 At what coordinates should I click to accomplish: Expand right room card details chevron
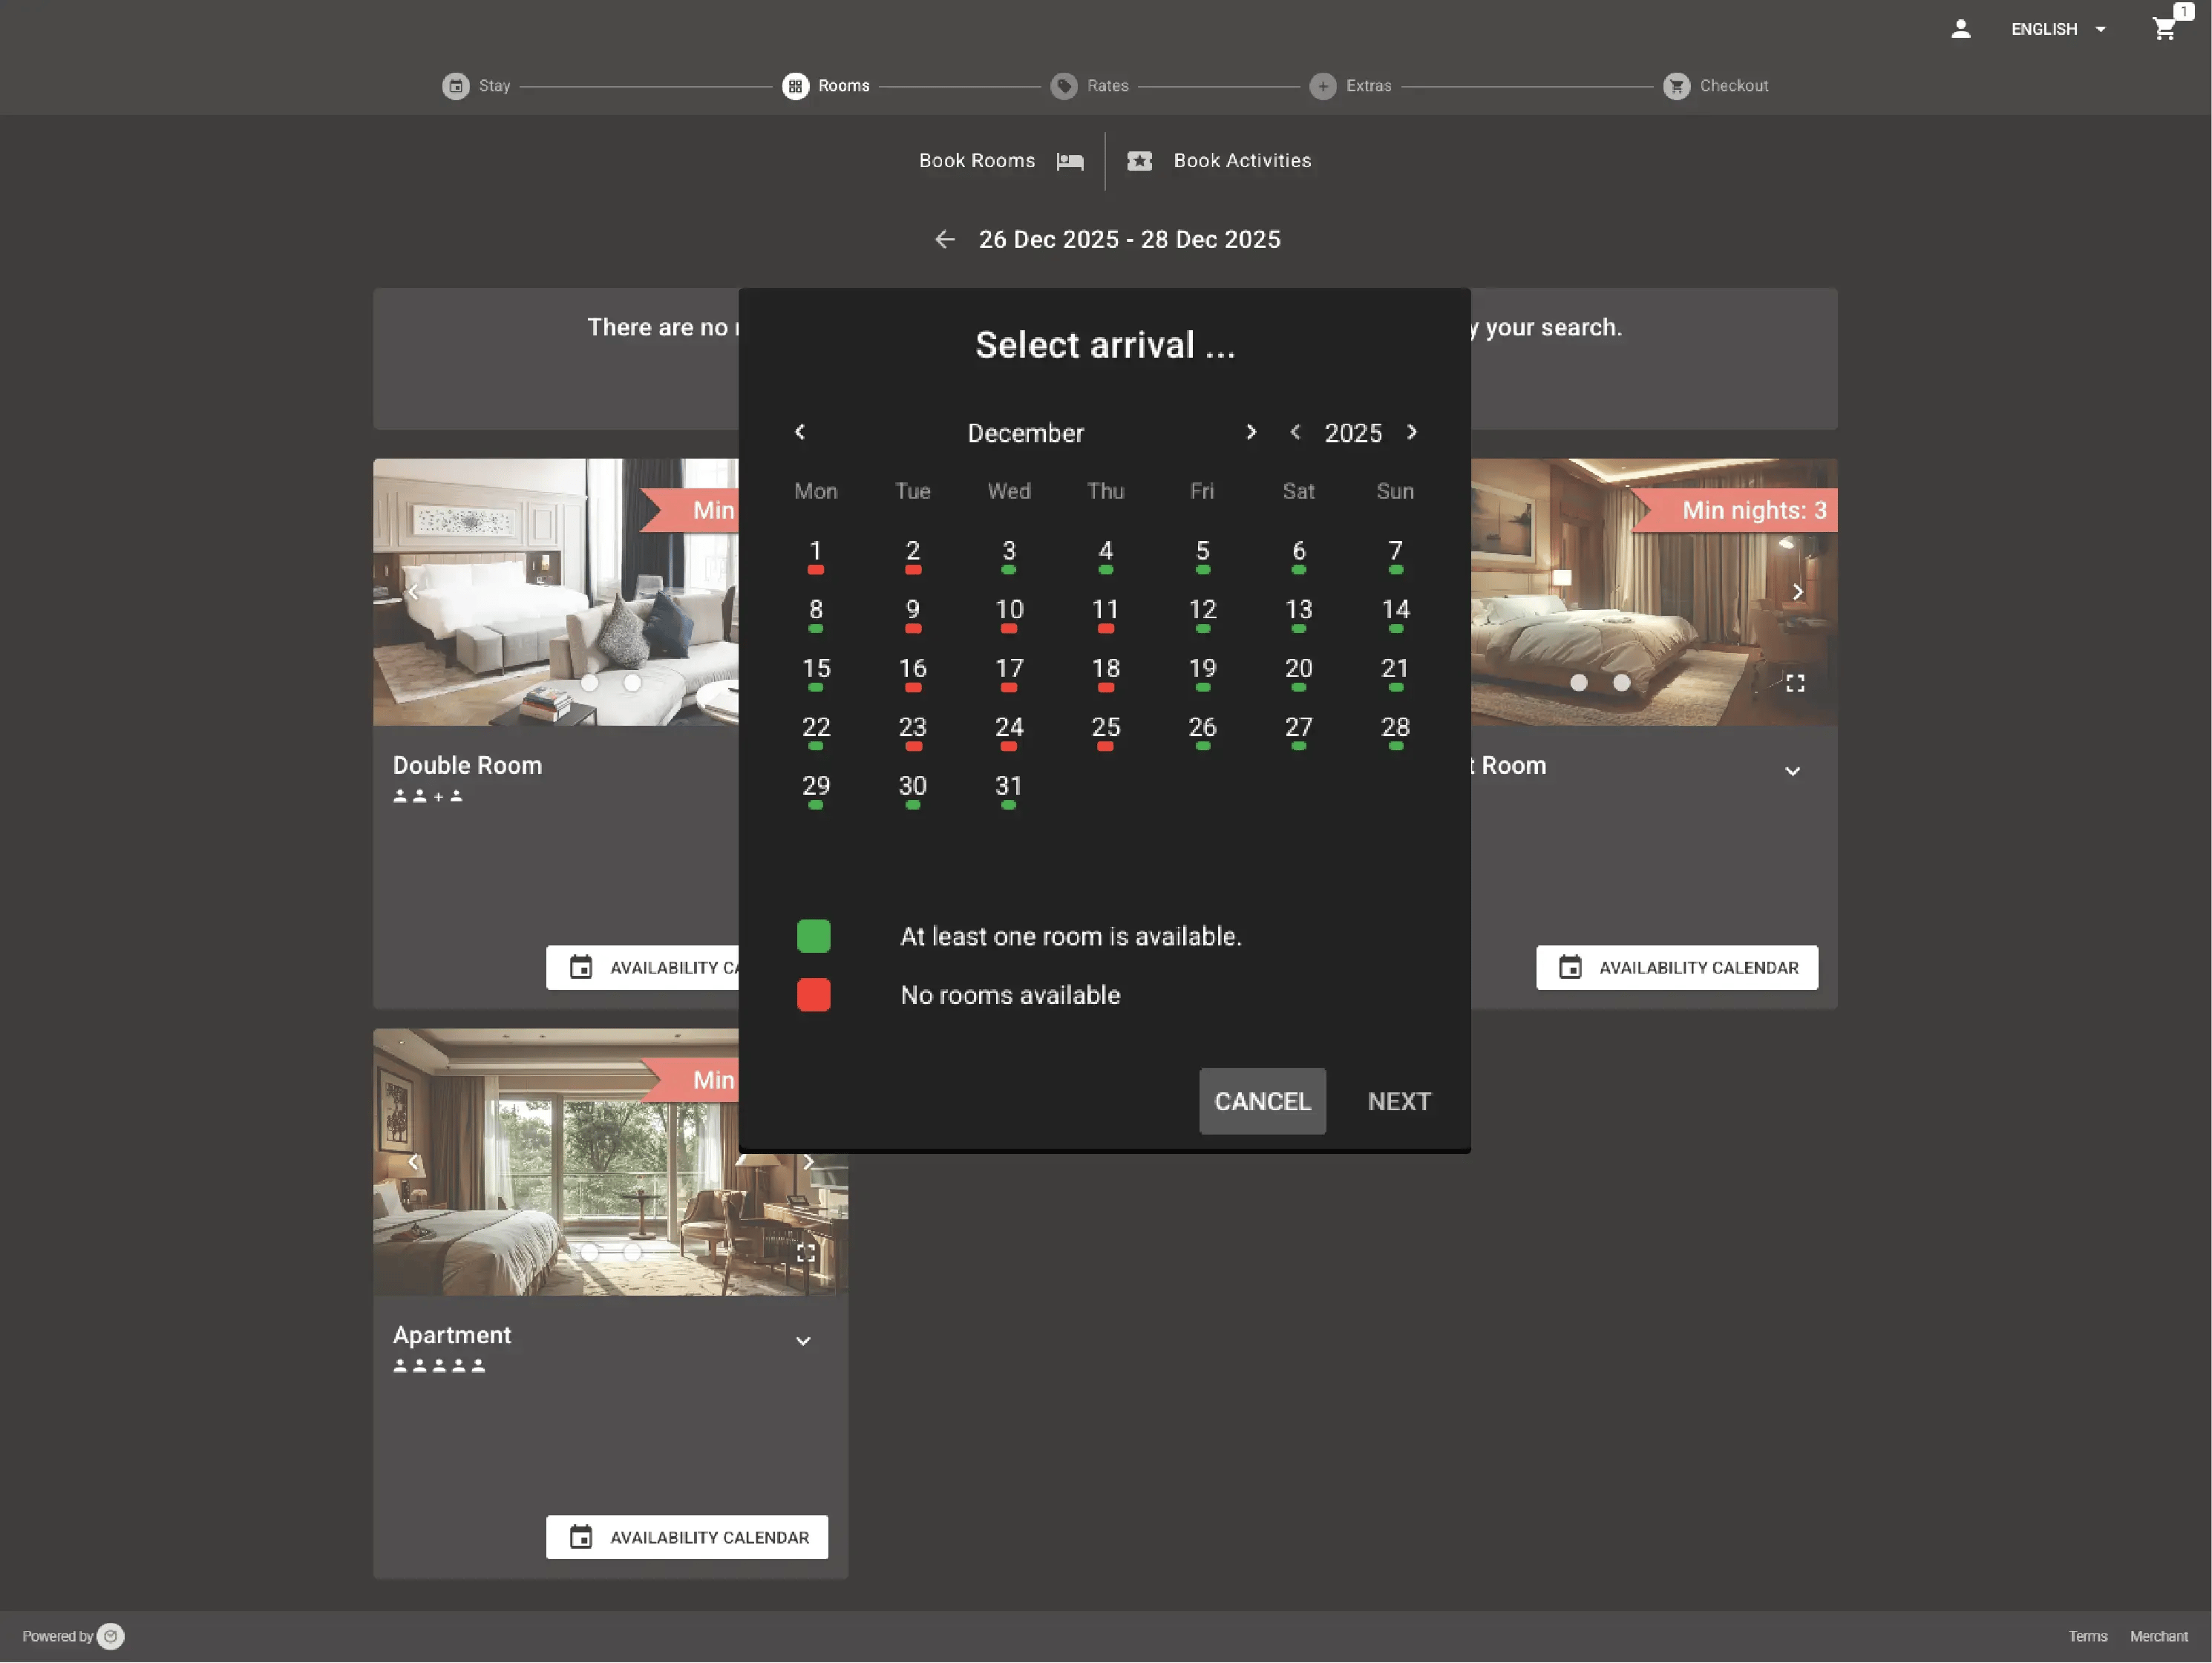tap(1792, 771)
